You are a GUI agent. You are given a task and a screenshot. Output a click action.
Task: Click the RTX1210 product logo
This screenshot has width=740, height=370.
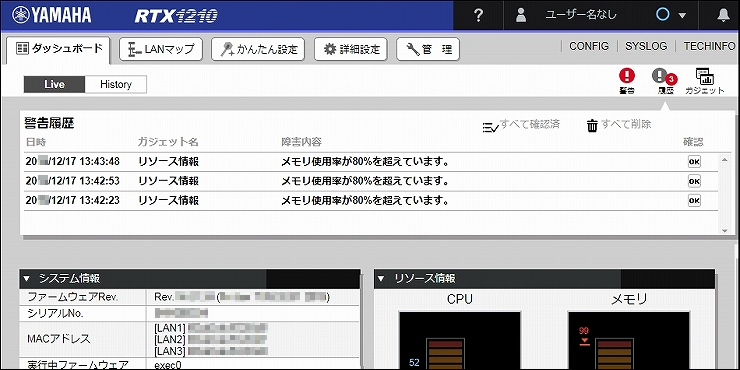coord(176,16)
